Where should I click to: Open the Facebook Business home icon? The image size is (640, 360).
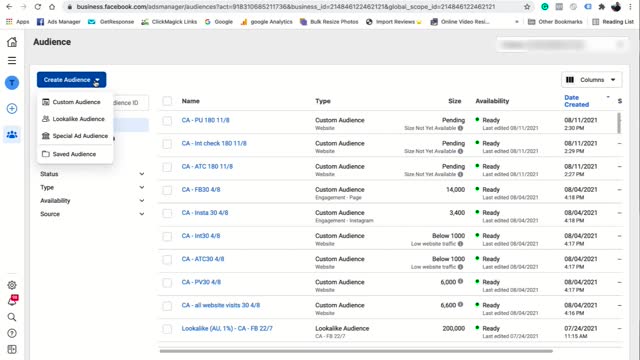point(12,42)
